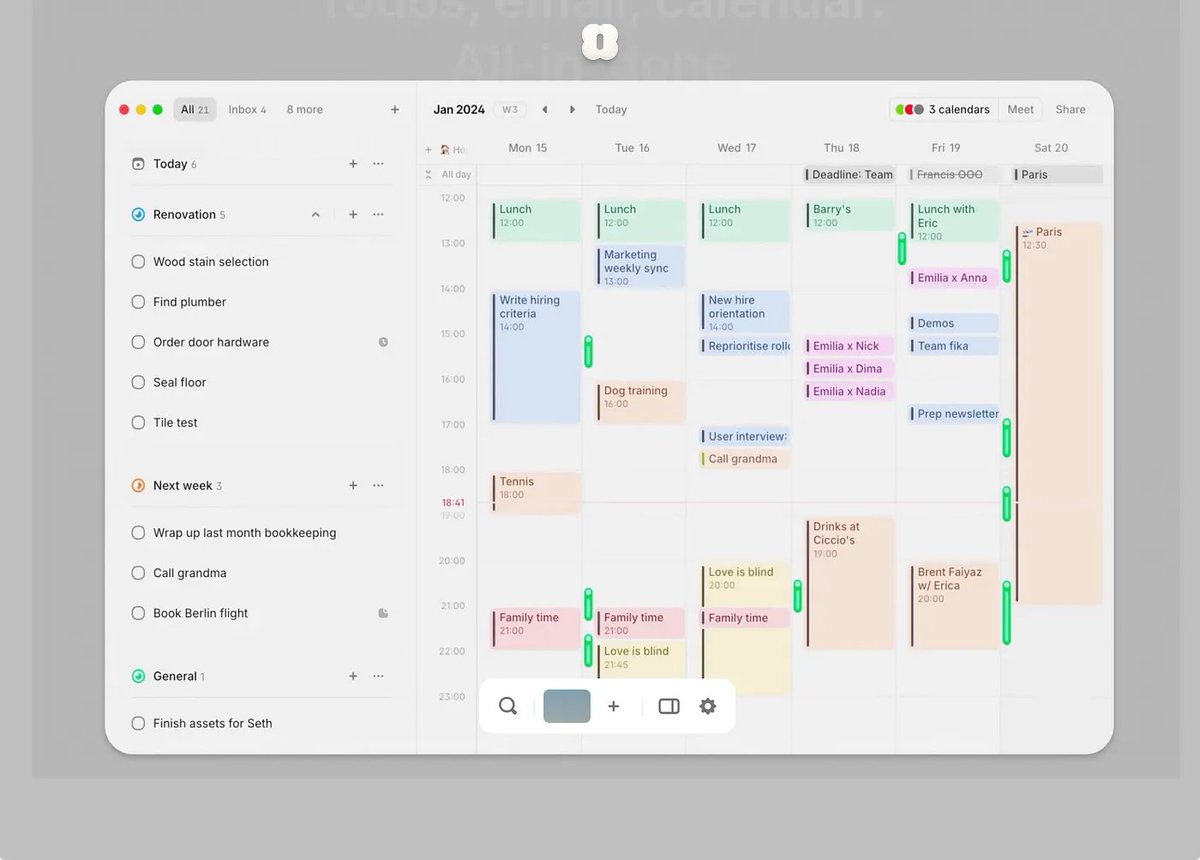Select the Sat 20 day header

point(1051,148)
